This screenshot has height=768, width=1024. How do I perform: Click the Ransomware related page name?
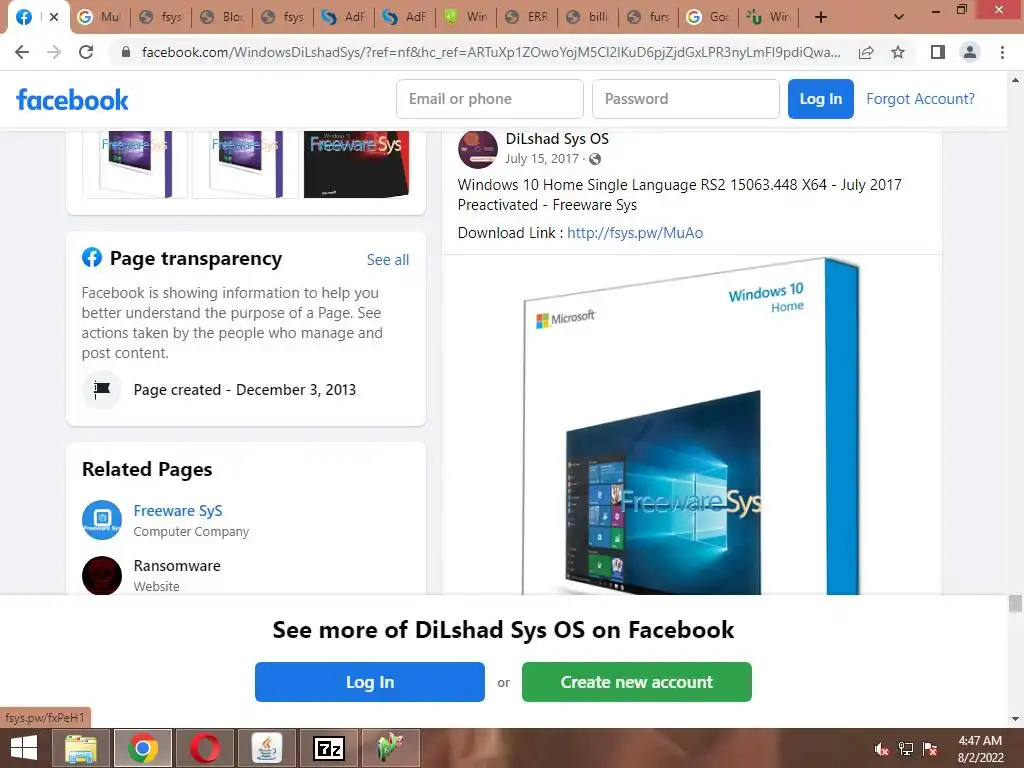[177, 566]
